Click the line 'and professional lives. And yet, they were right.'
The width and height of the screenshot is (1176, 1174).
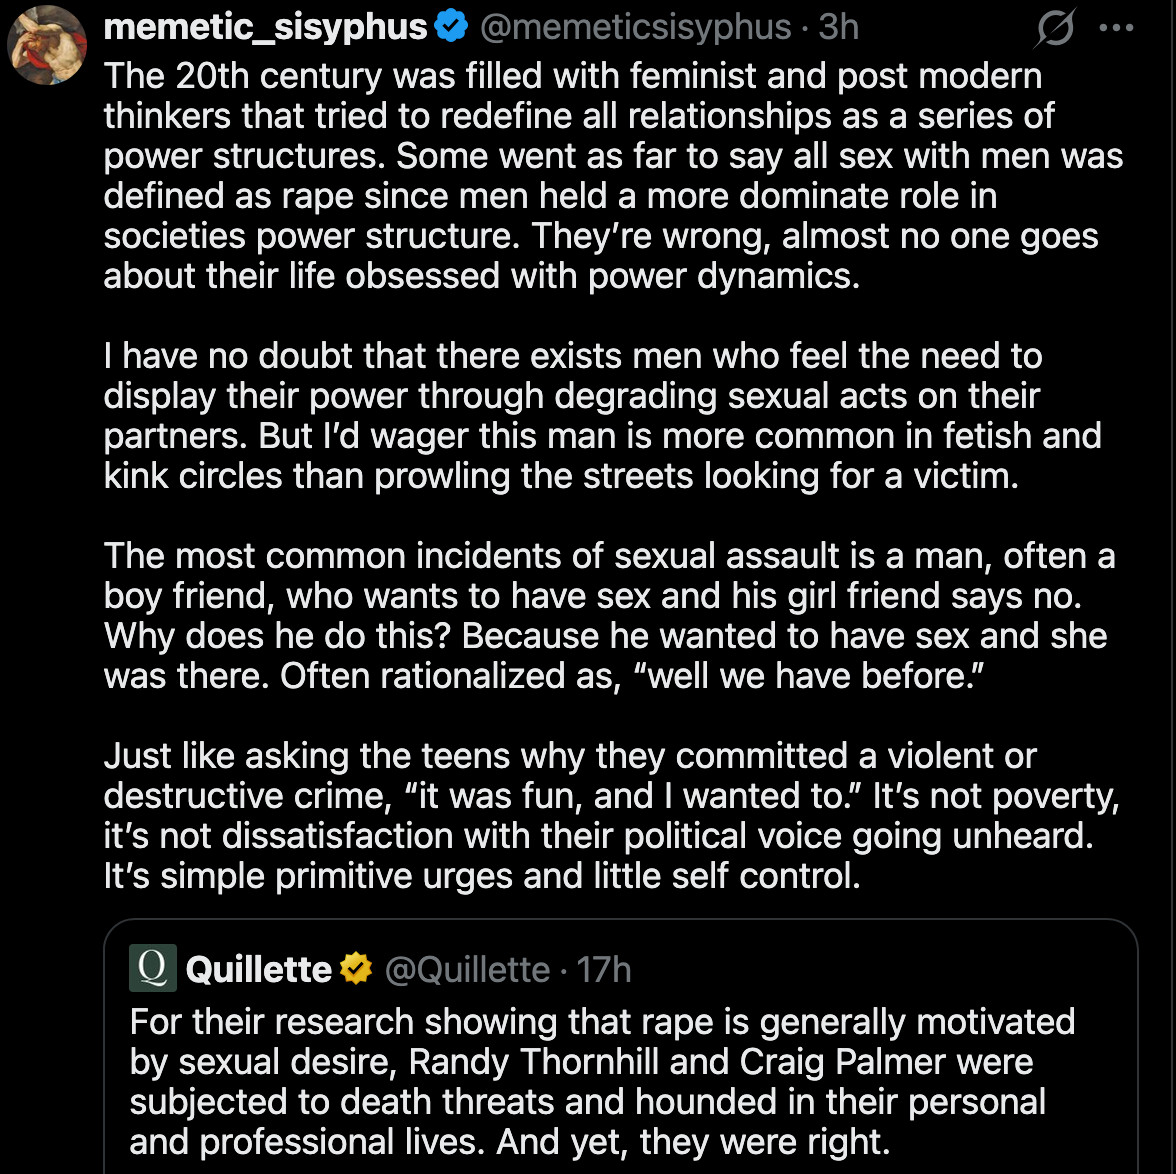510,1141
